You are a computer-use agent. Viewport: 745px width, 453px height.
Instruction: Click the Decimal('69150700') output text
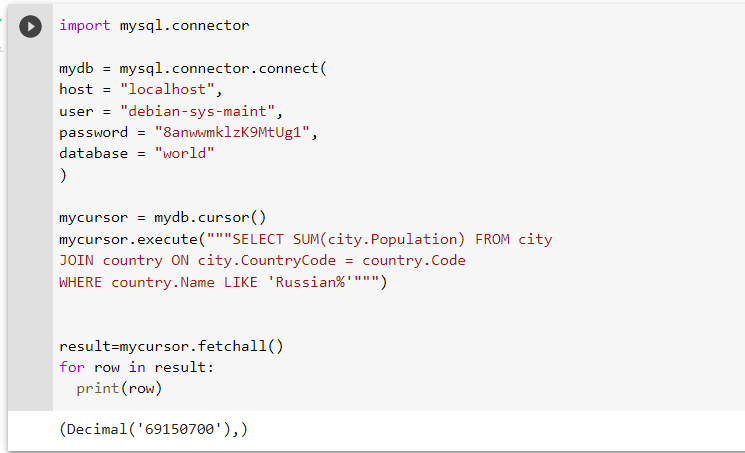pyautogui.click(x=153, y=429)
